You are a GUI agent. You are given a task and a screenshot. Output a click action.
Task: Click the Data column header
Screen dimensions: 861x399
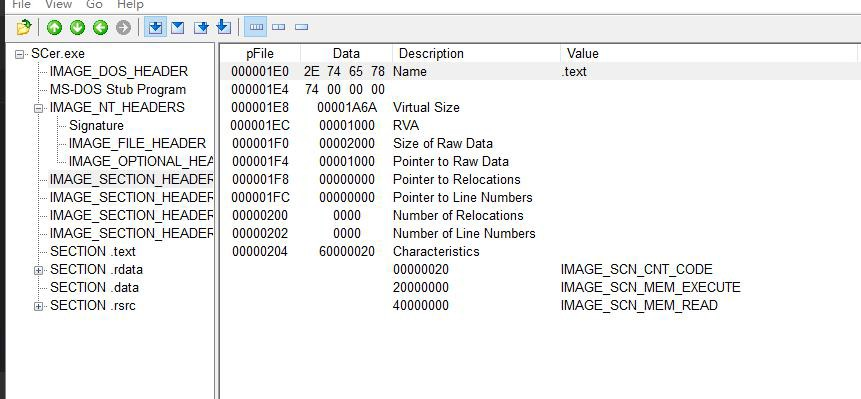point(346,53)
